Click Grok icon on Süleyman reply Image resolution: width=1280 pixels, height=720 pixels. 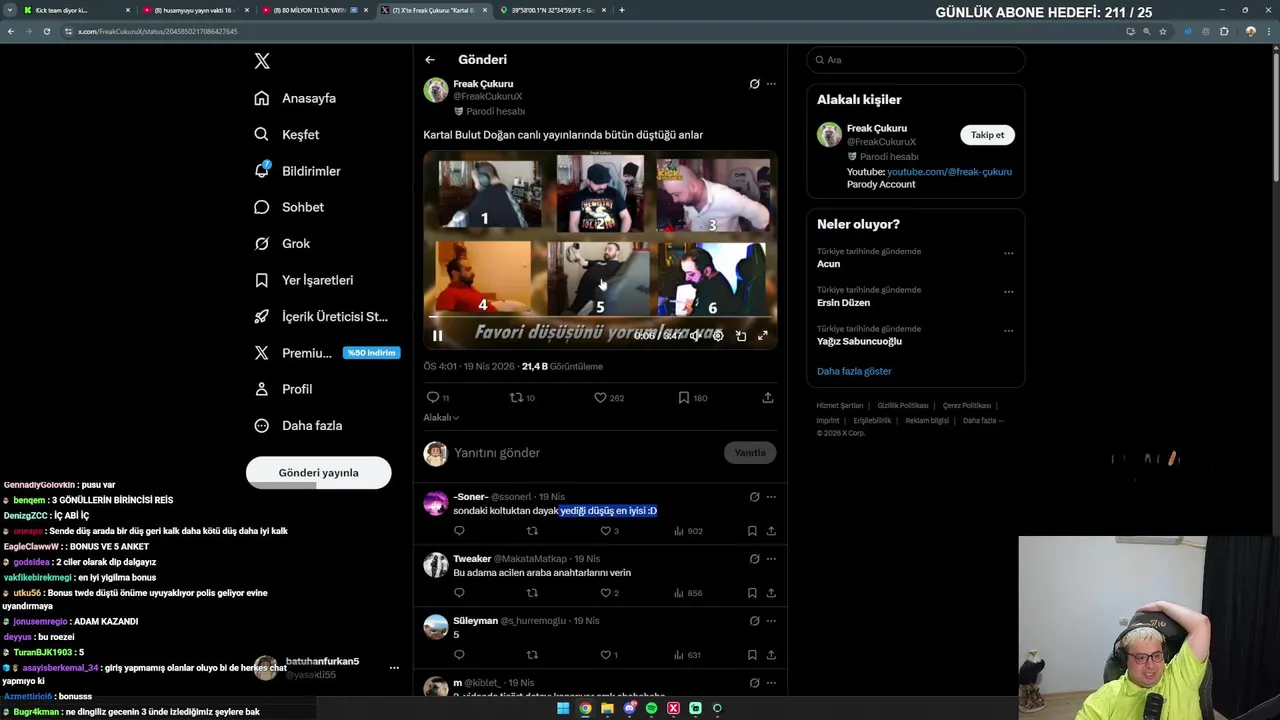pyautogui.click(x=754, y=621)
